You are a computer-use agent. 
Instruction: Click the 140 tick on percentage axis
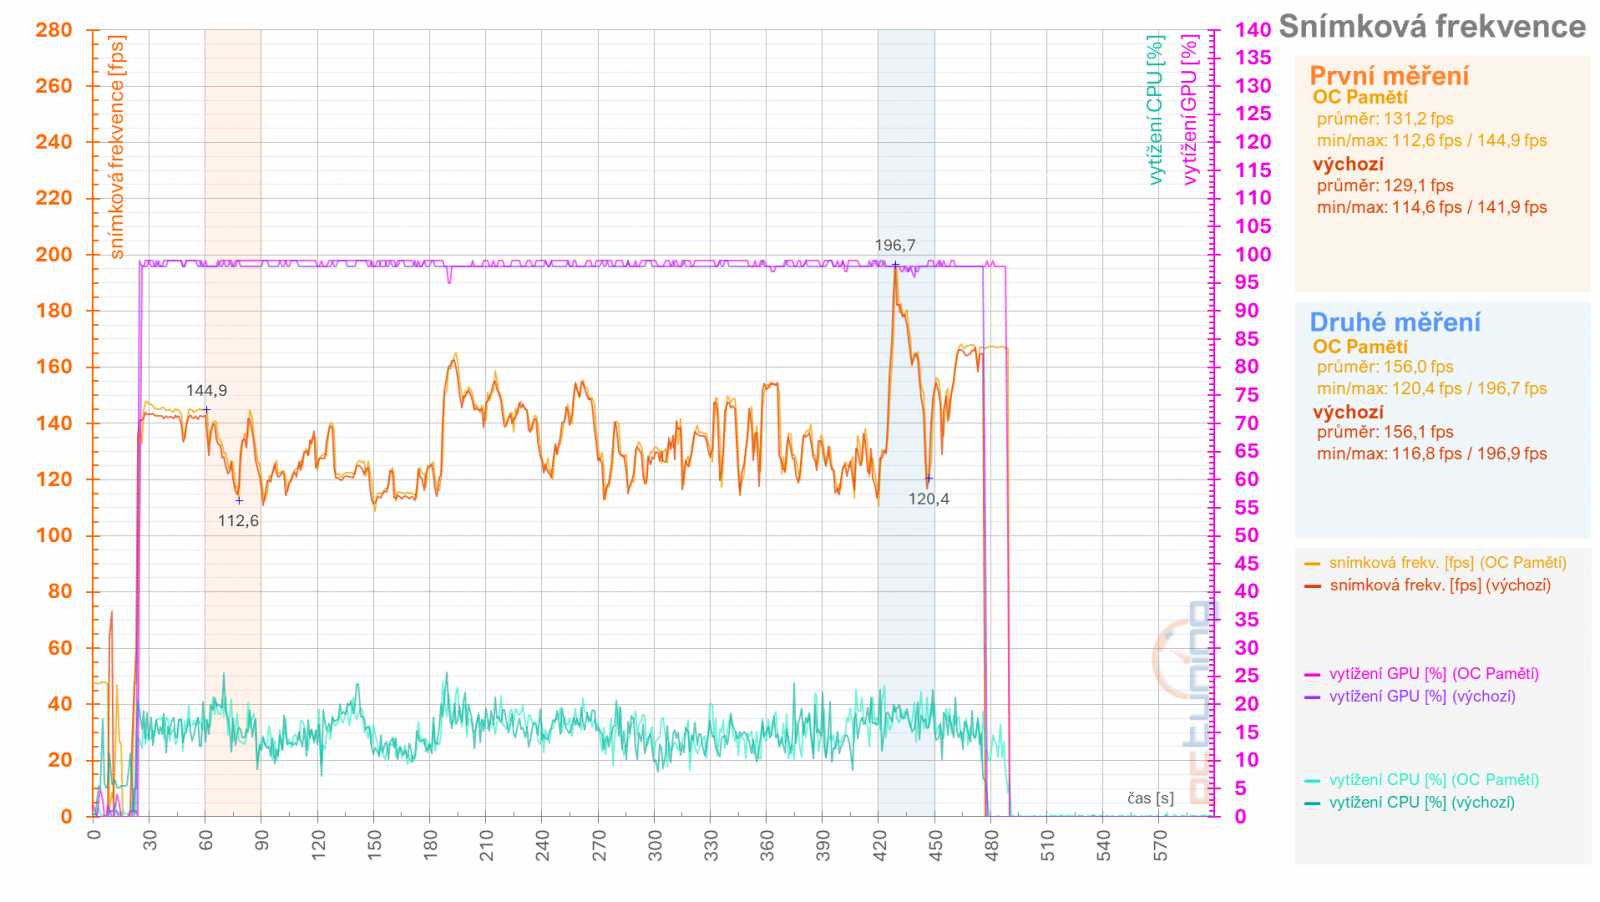(x=1252, y=30)
